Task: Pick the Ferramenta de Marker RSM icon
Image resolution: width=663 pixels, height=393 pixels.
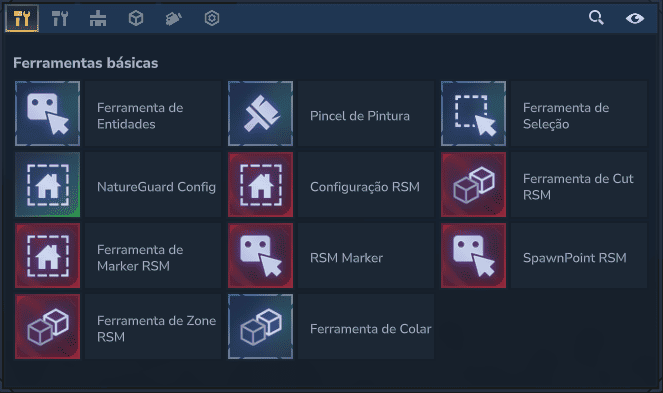Action: pos(47,256)
